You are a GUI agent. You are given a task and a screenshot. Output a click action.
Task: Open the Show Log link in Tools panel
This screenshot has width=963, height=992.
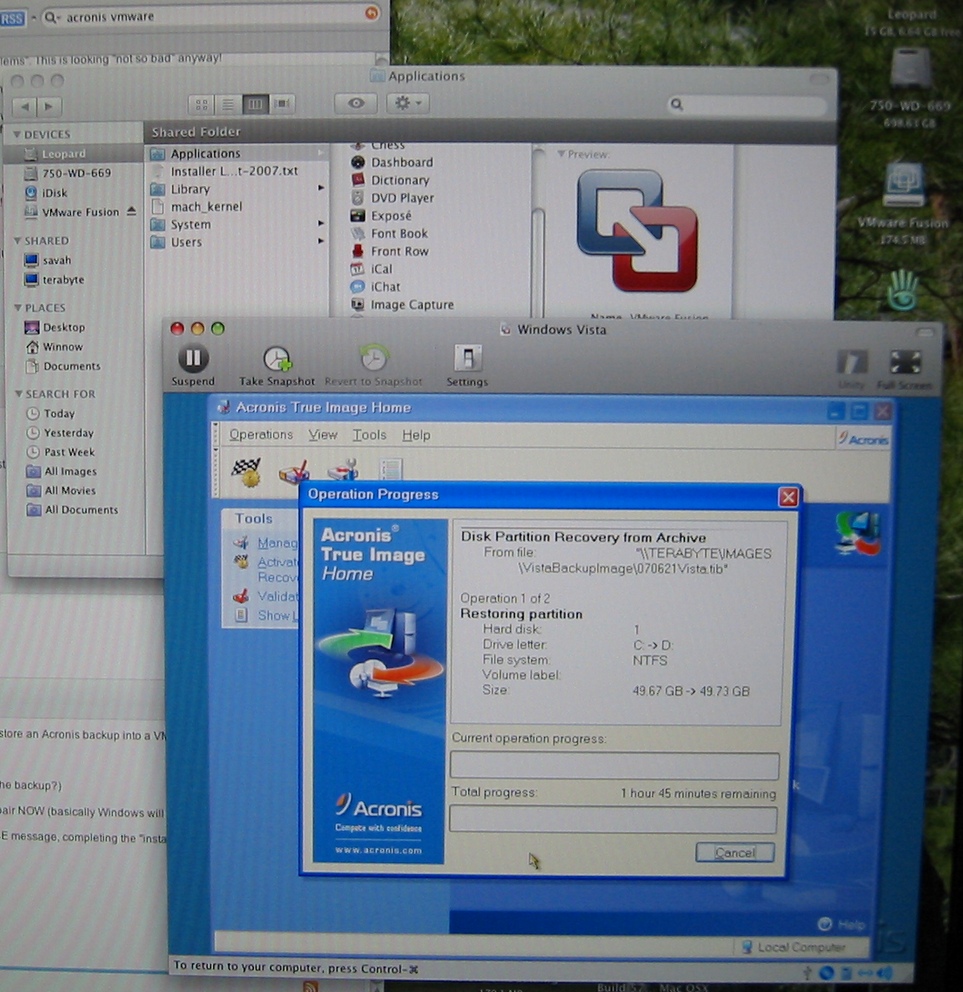277,615
